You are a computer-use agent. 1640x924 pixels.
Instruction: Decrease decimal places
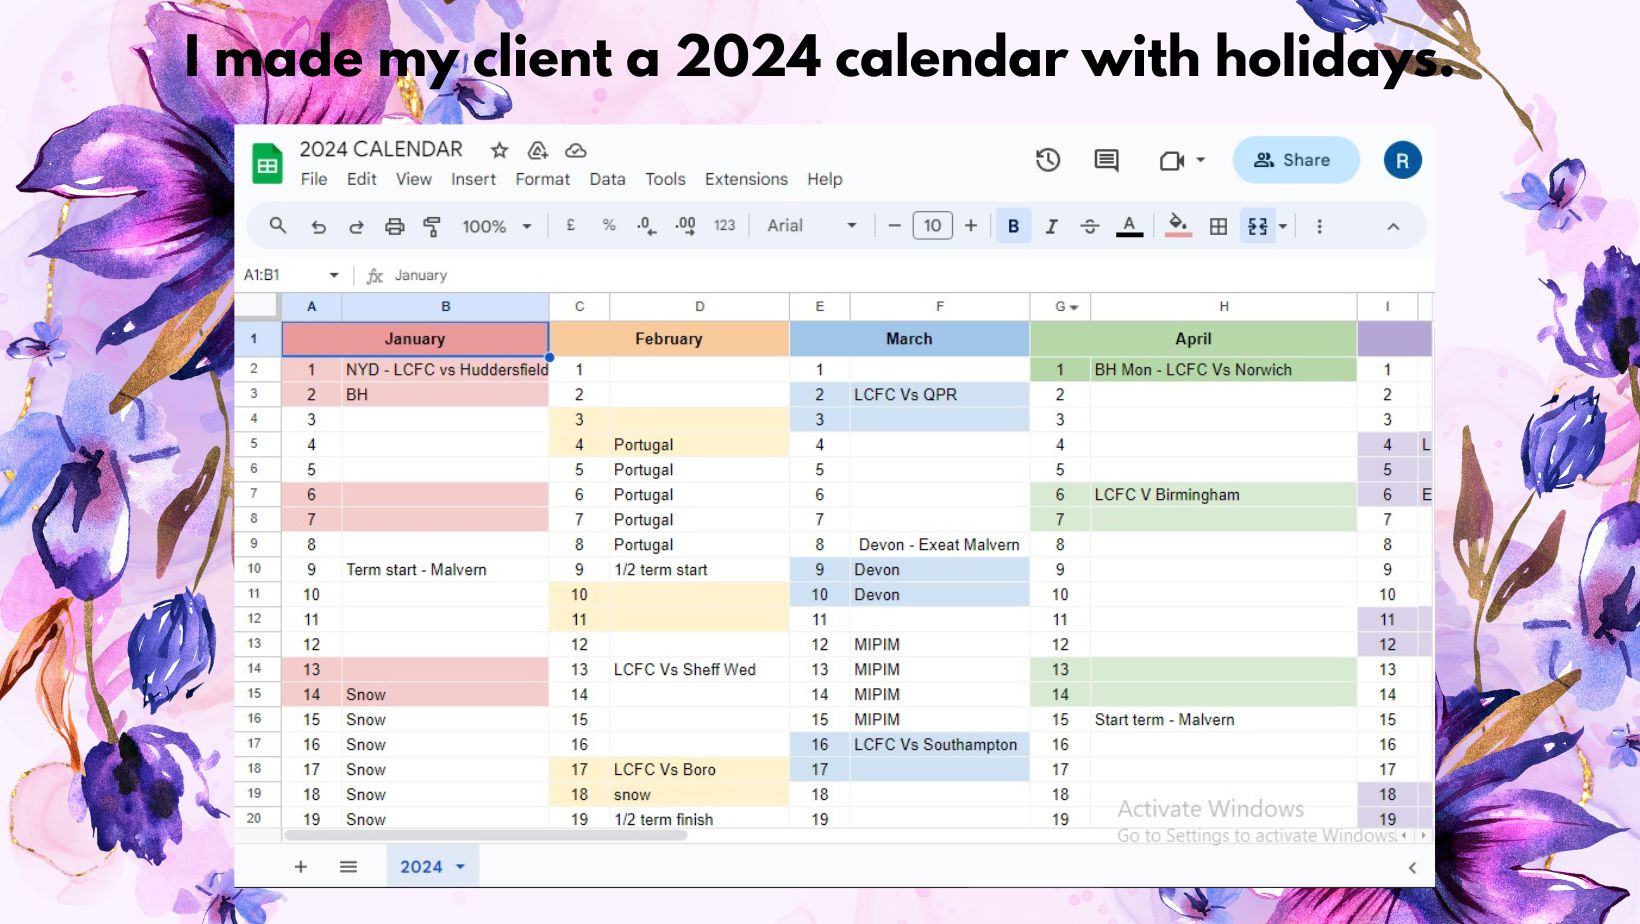(646, 226)
